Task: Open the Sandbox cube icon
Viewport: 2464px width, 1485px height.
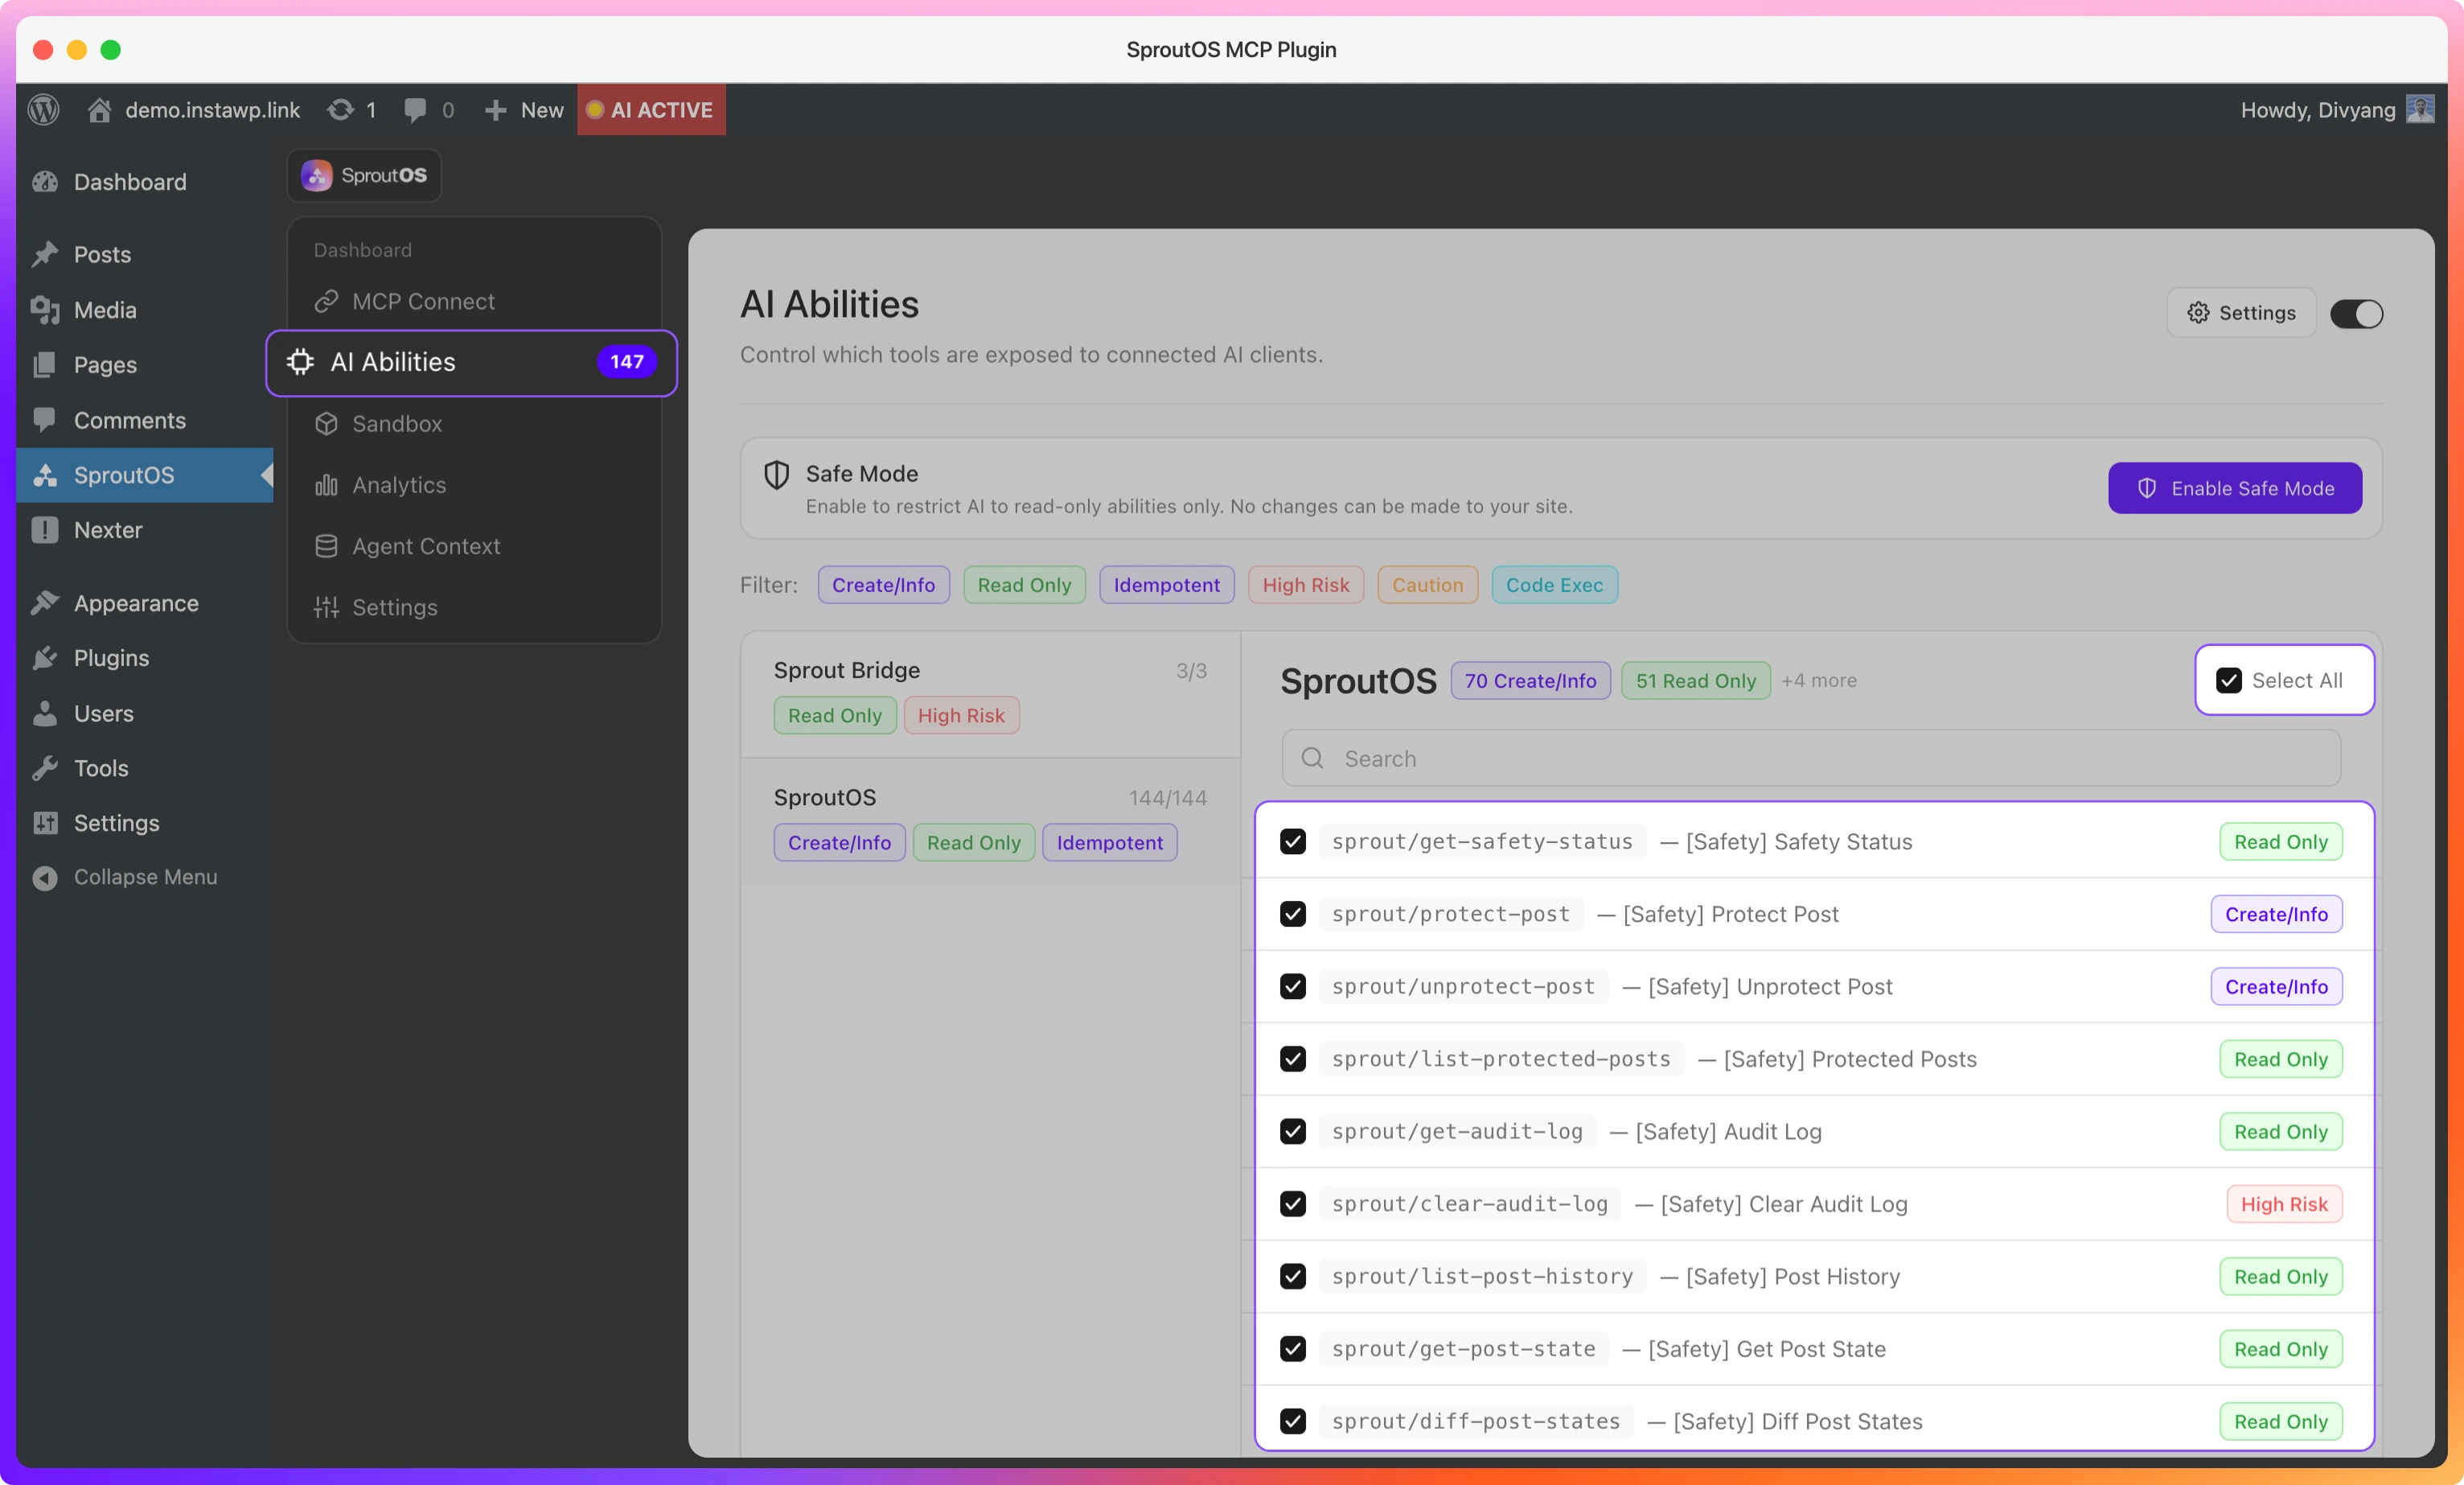Action: click(326, 424)
